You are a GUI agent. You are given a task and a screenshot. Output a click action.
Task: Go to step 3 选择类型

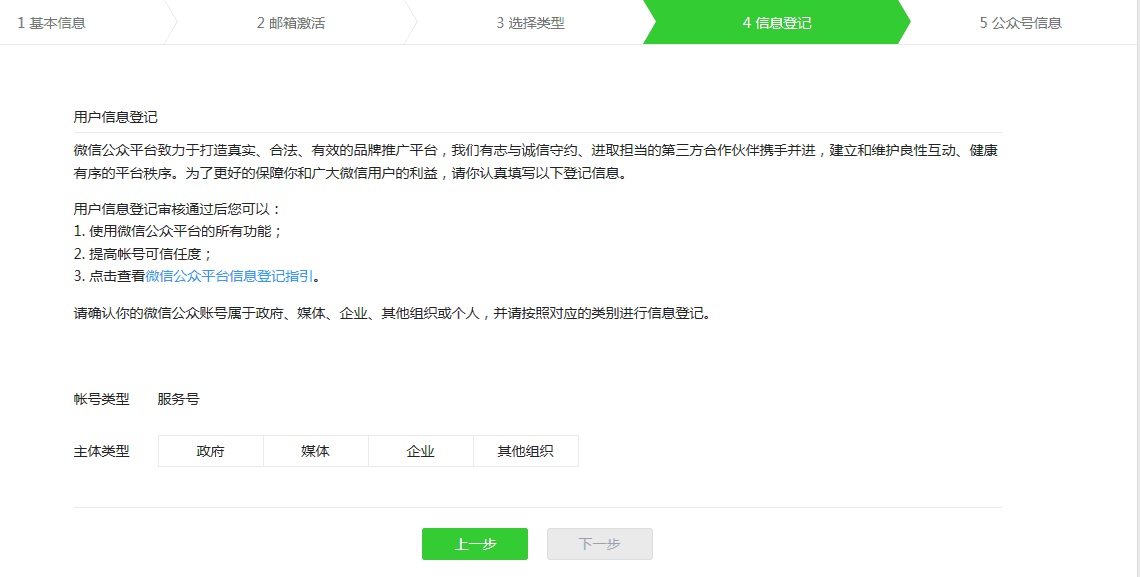click(531, 23)
